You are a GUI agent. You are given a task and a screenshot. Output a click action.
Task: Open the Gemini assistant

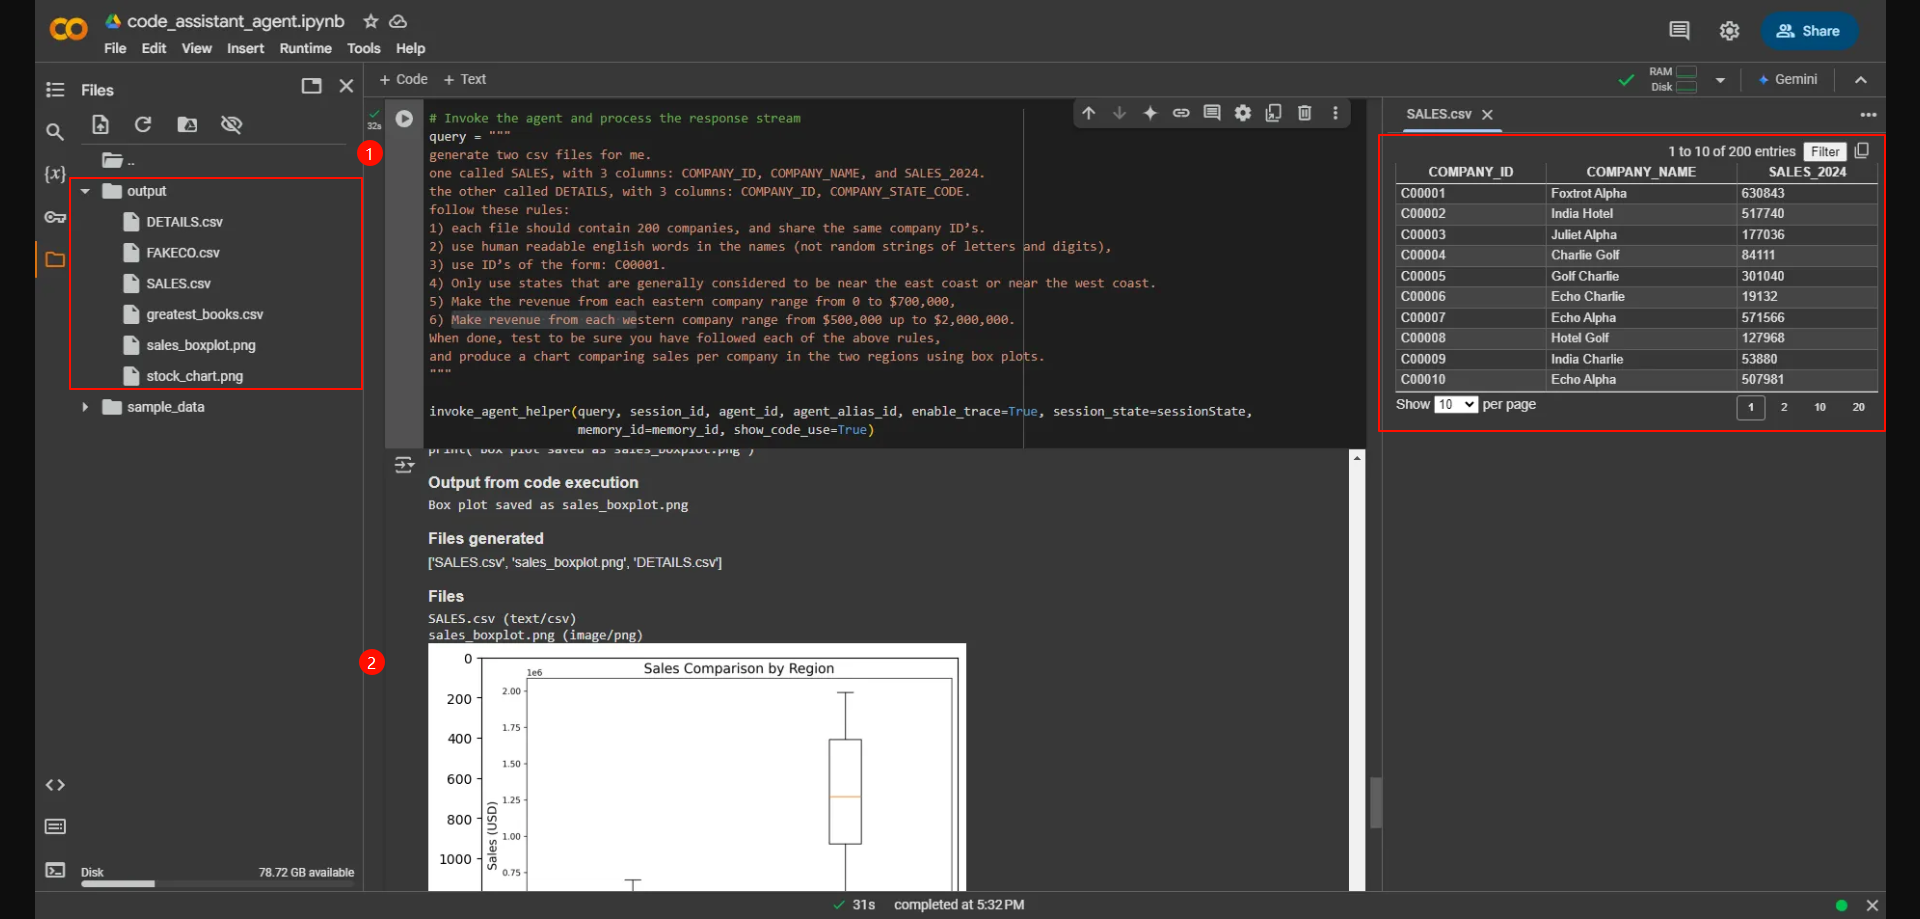pyautogui.click(x=1788, y=79)
